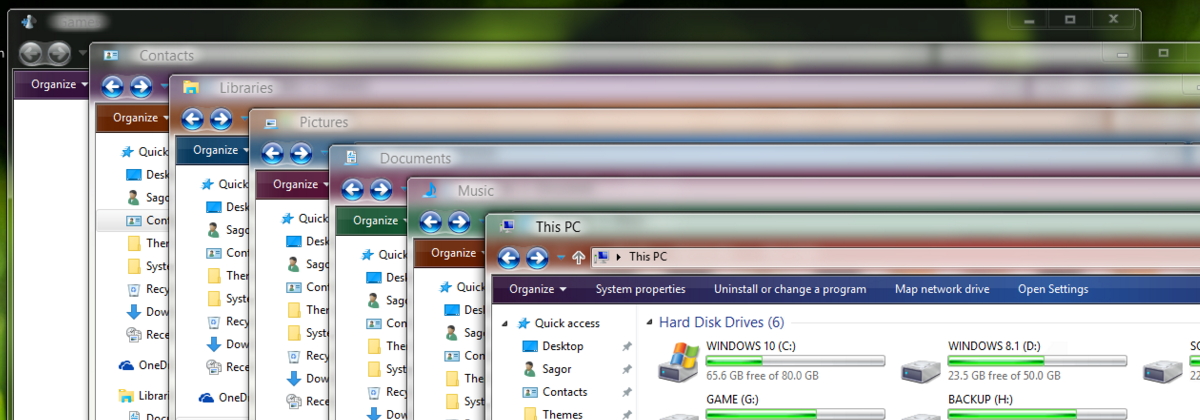1200x420 pixels.
Task: Click the pin icon beside Contacts
Action: 627,393
